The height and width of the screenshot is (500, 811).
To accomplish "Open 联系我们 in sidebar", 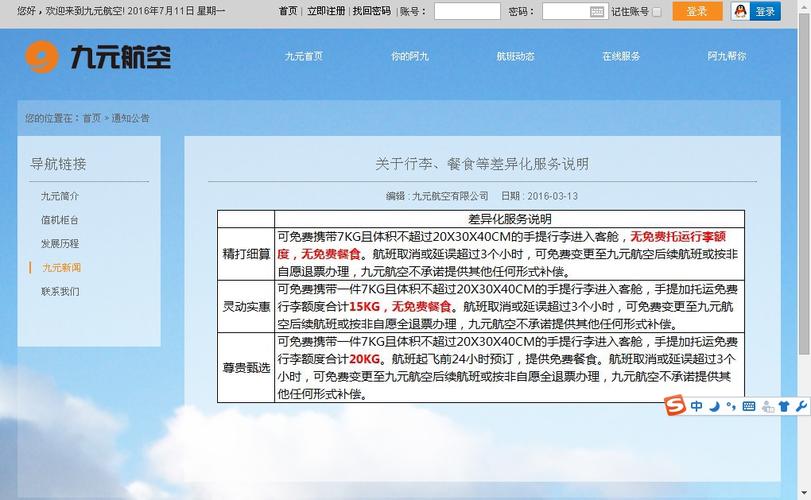I will (x=60, y=291).
